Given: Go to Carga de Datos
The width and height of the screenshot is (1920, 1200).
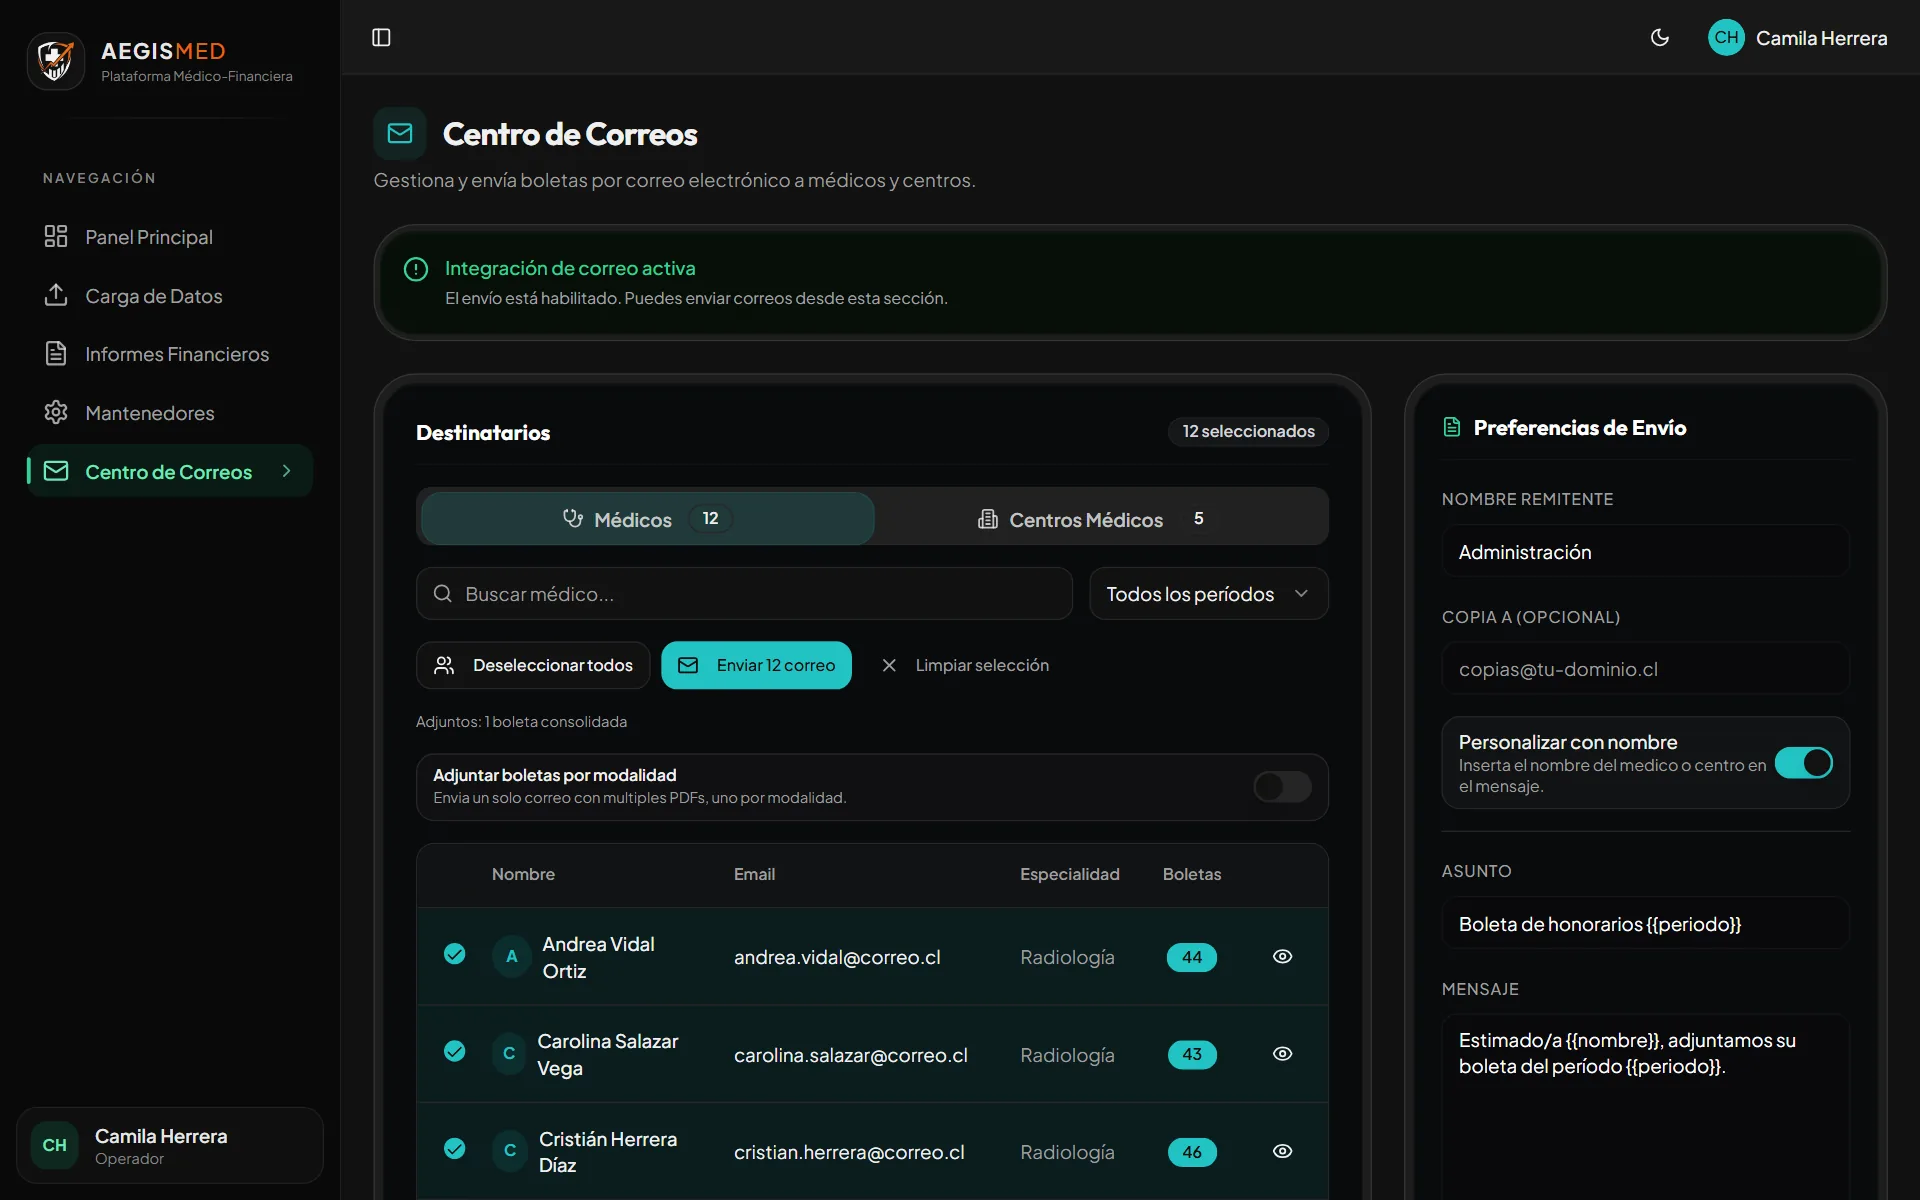Looking at the screenshot, I should 170,296.
